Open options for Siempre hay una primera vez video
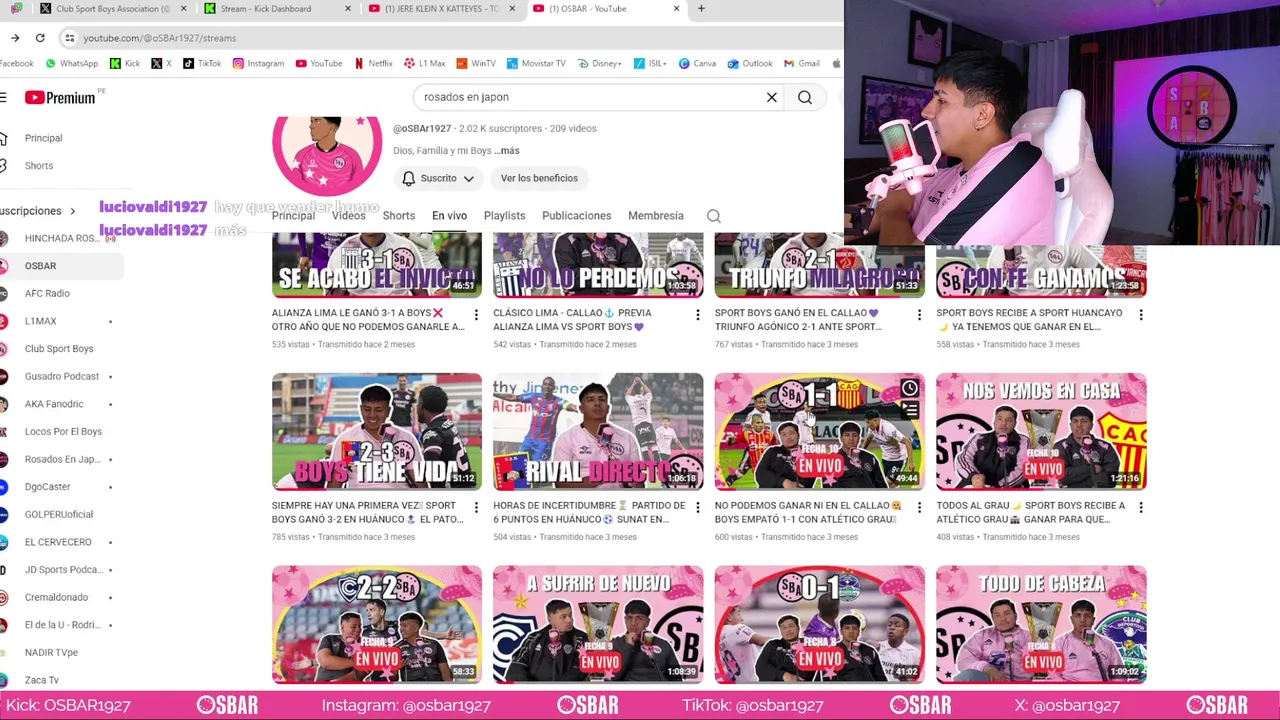 pyautogui.click(x=476, y=508)
